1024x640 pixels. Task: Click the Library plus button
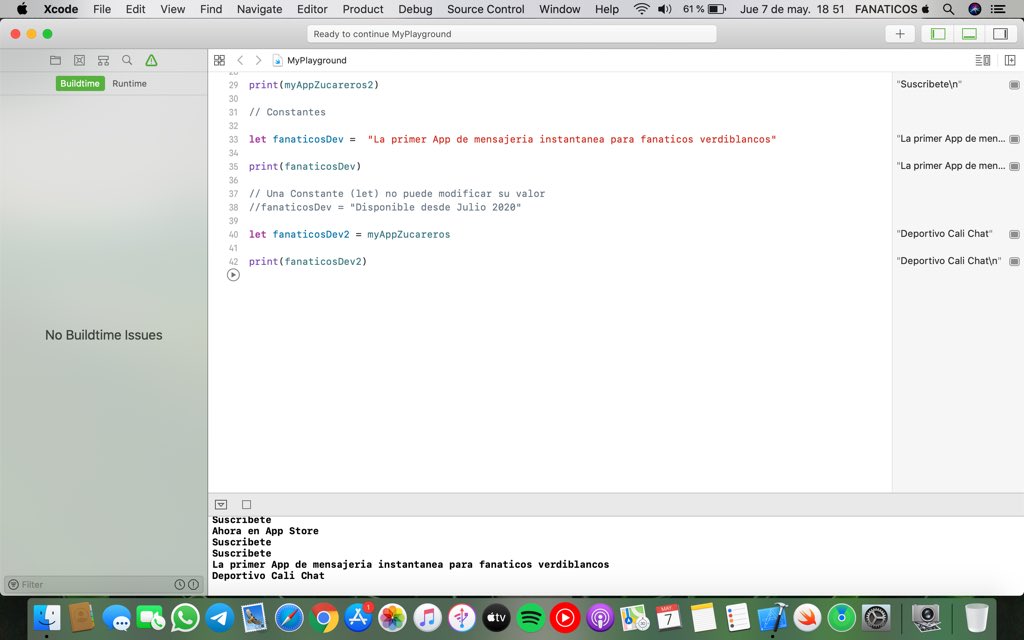(900, 34)
